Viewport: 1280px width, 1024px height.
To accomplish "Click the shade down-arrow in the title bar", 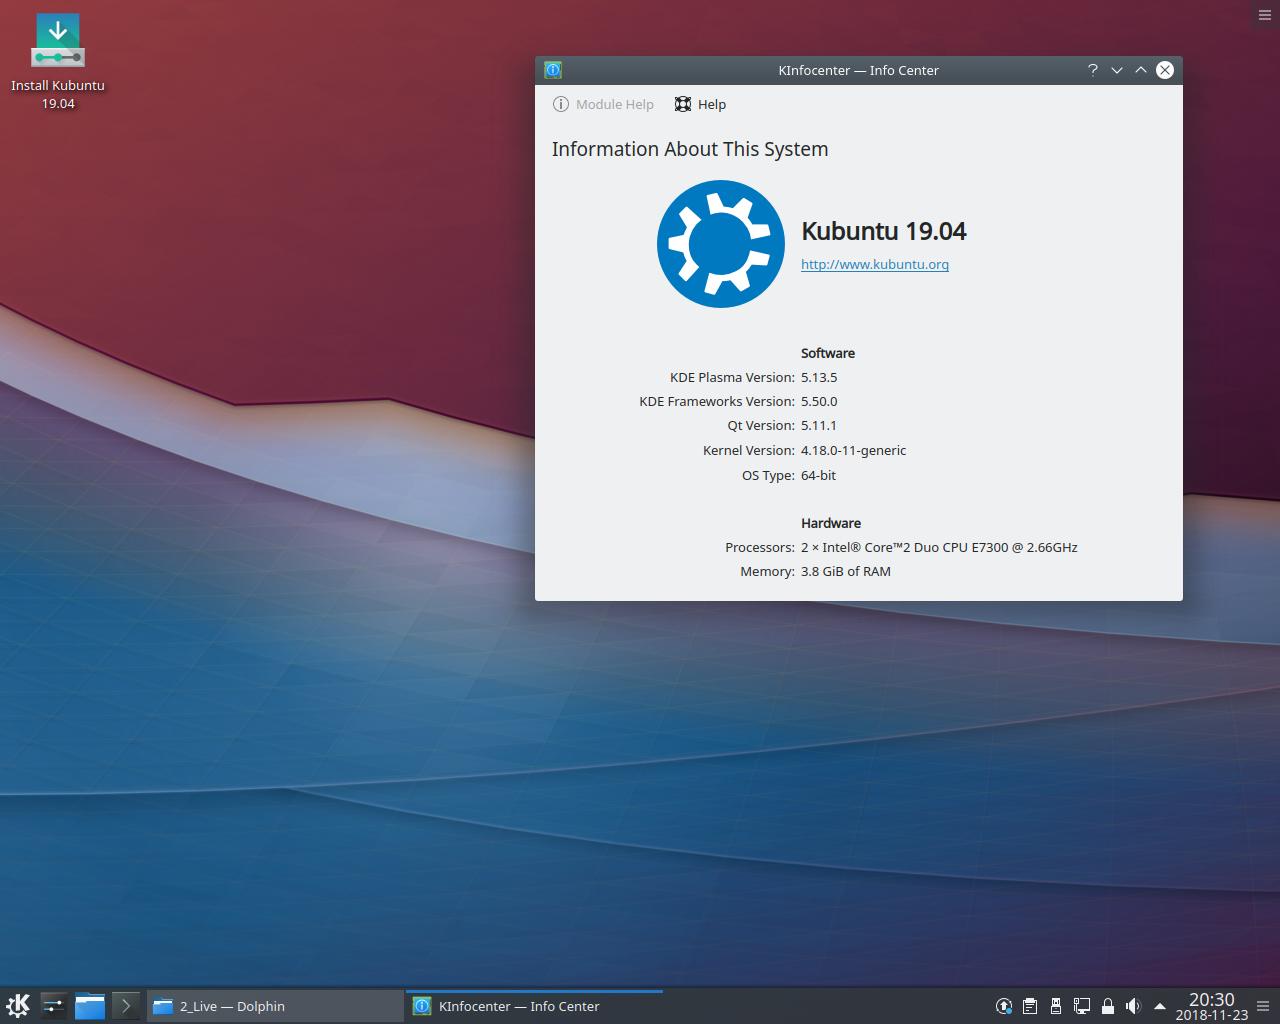I will [1116, 70].
